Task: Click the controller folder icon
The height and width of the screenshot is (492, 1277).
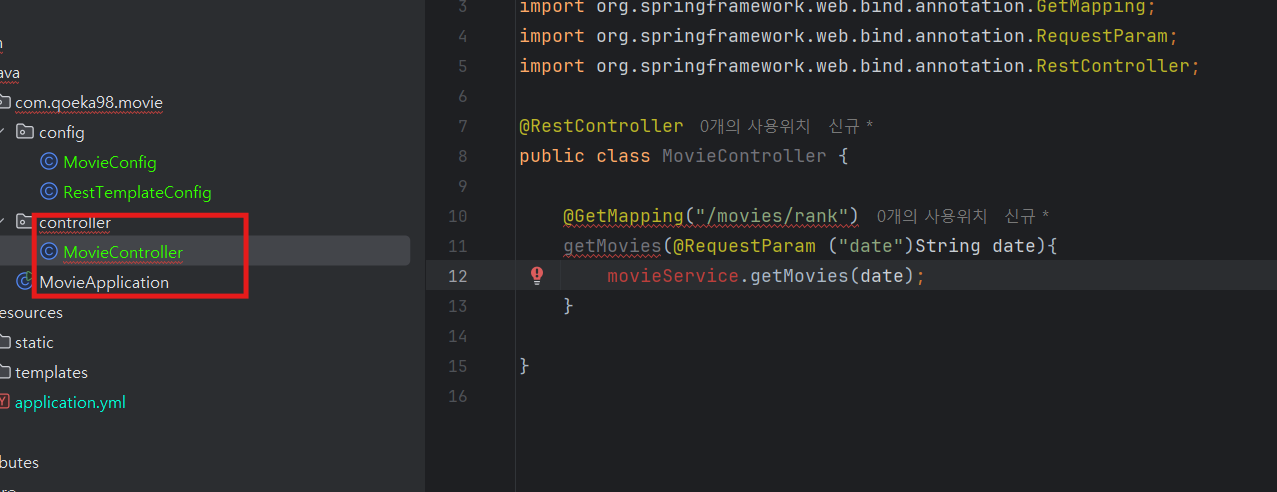Action: pos(25,222)
